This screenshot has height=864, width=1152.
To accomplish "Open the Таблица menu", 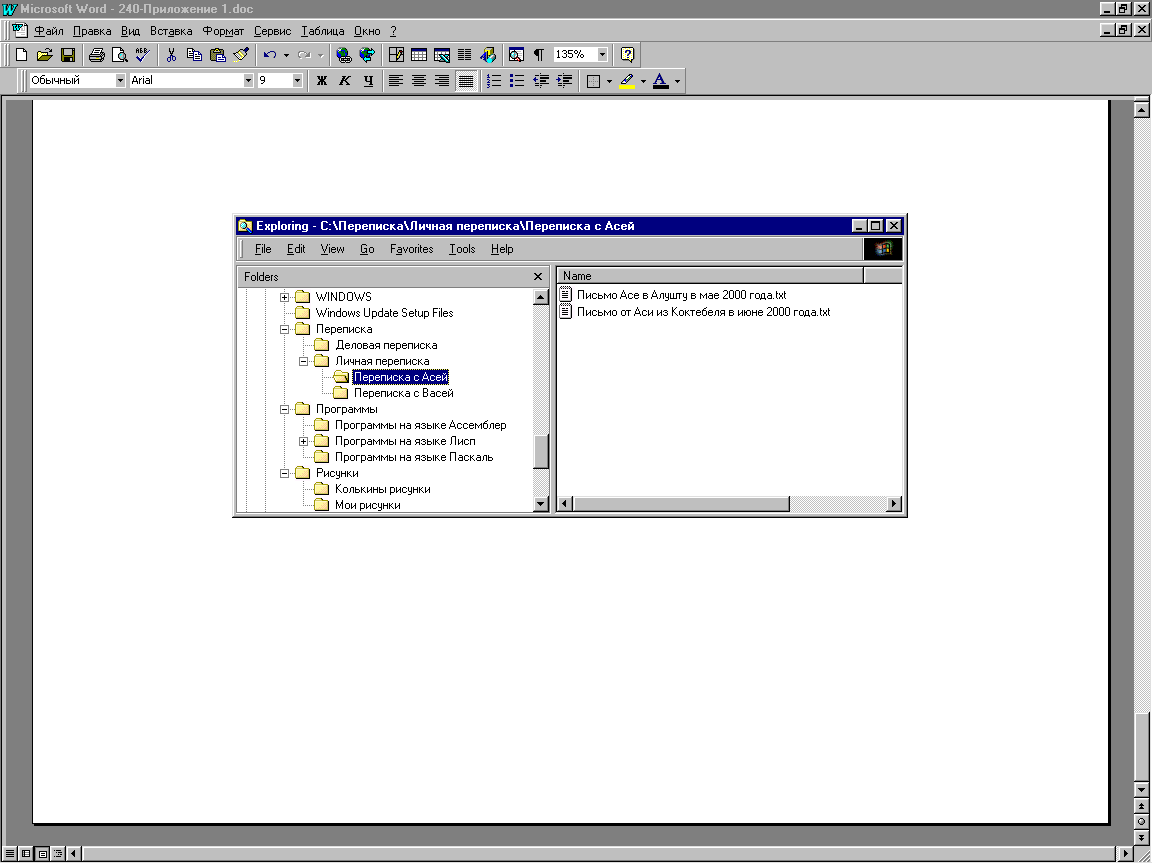I will click(323, 31).
